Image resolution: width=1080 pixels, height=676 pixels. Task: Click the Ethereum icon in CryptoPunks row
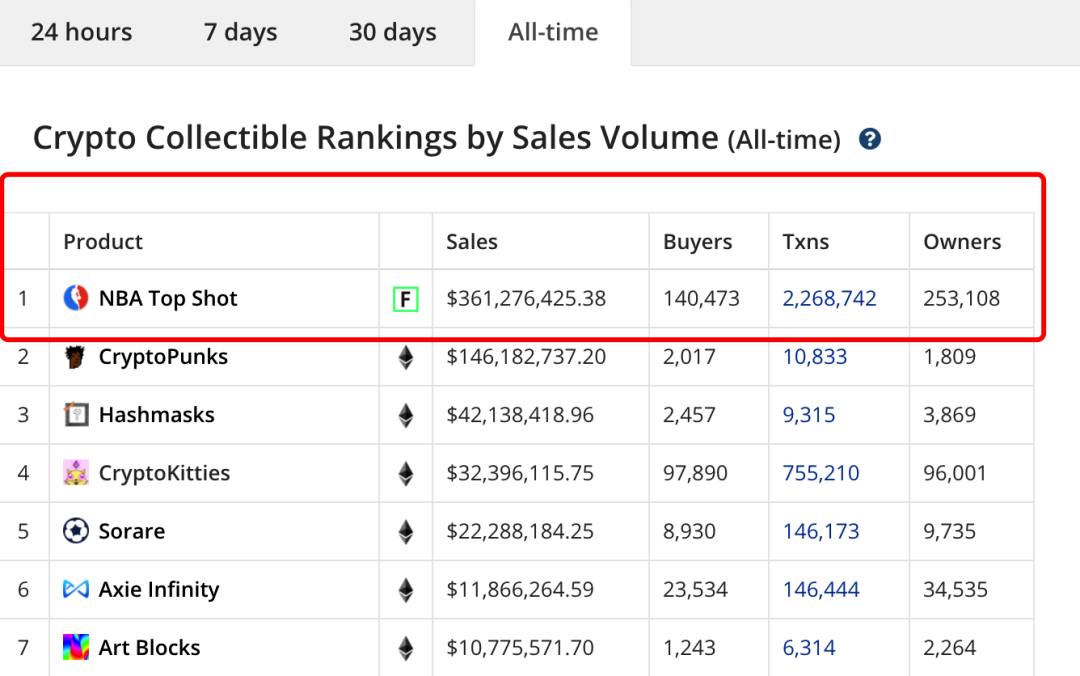click(x=406, y=357)
